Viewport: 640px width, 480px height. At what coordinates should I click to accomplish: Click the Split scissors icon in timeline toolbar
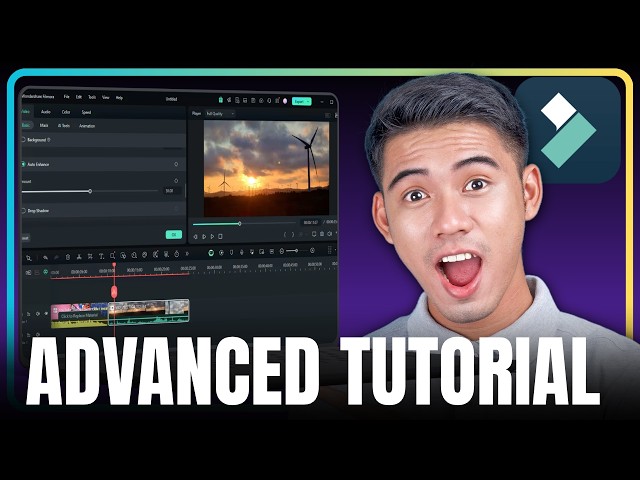point(79,256)
